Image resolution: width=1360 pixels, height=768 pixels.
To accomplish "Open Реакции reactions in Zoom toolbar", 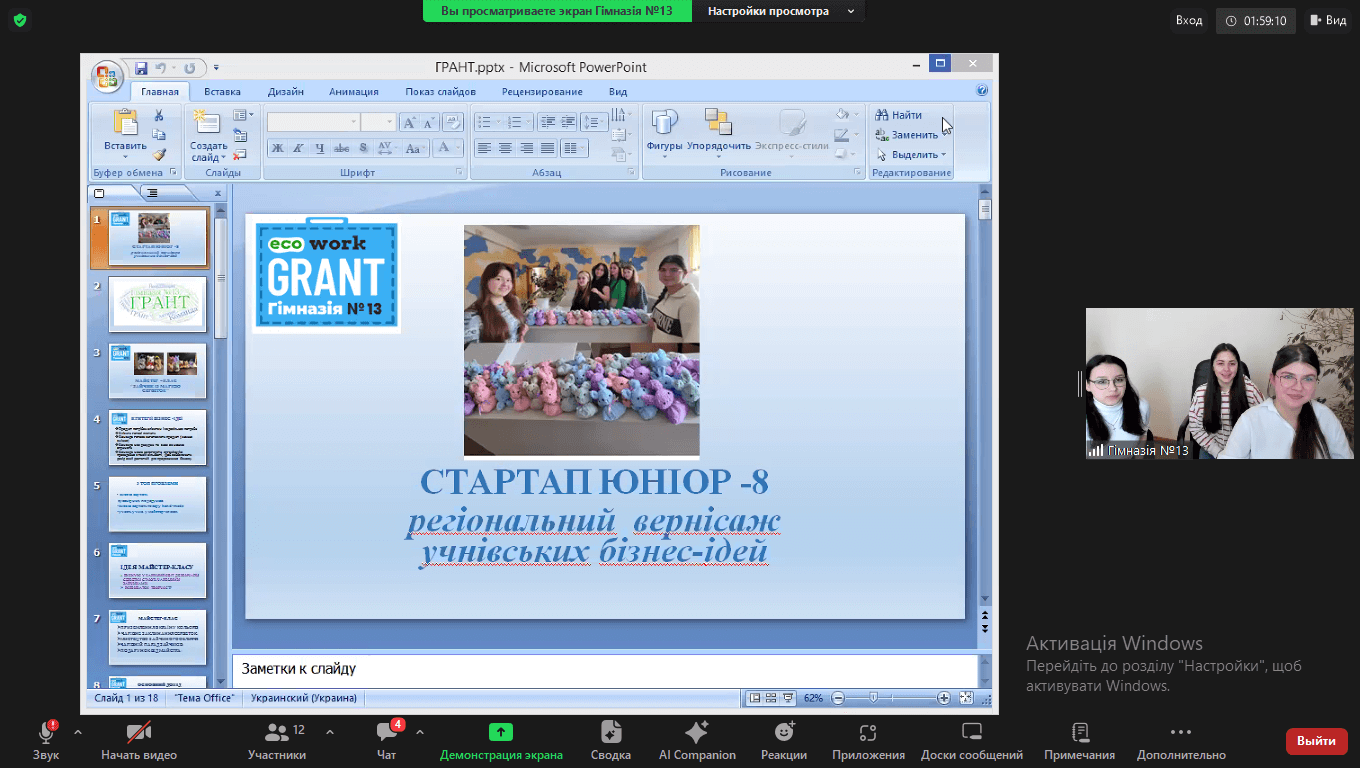I will 784,741.
